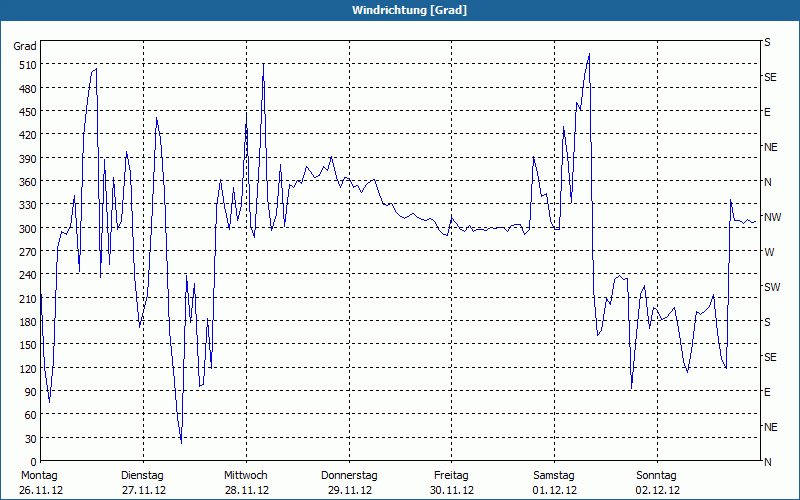The height and width of the screenshot is (500, 800).
Task: Select the date 02.12.12
Action: [x=658, y=490]
